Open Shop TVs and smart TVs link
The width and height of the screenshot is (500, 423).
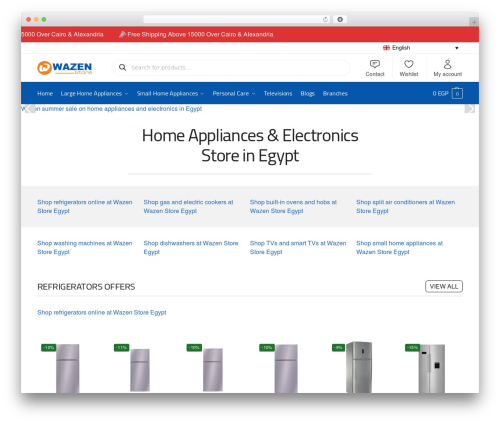tap(298, 247)
